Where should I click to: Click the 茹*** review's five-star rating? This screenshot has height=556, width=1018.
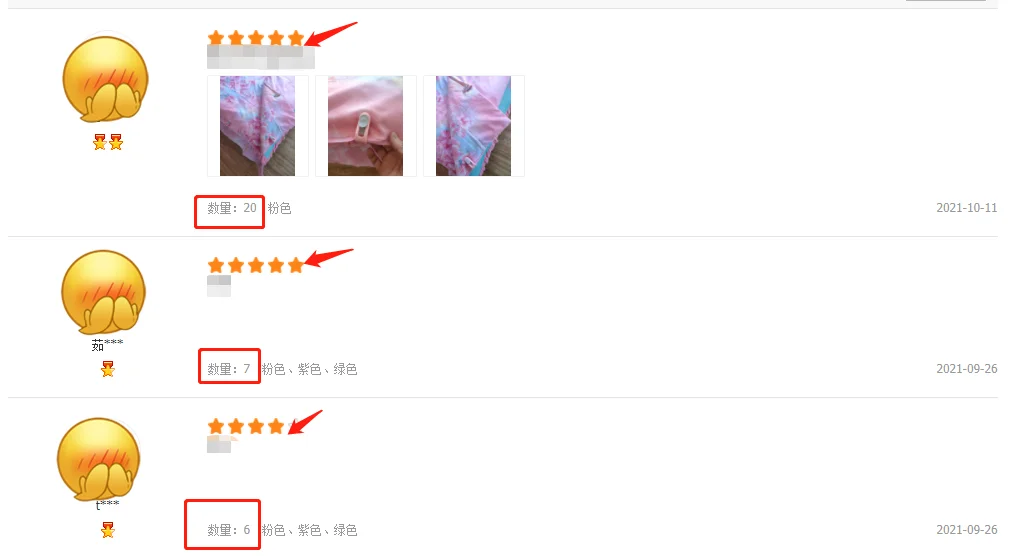[x=256, y=265]
